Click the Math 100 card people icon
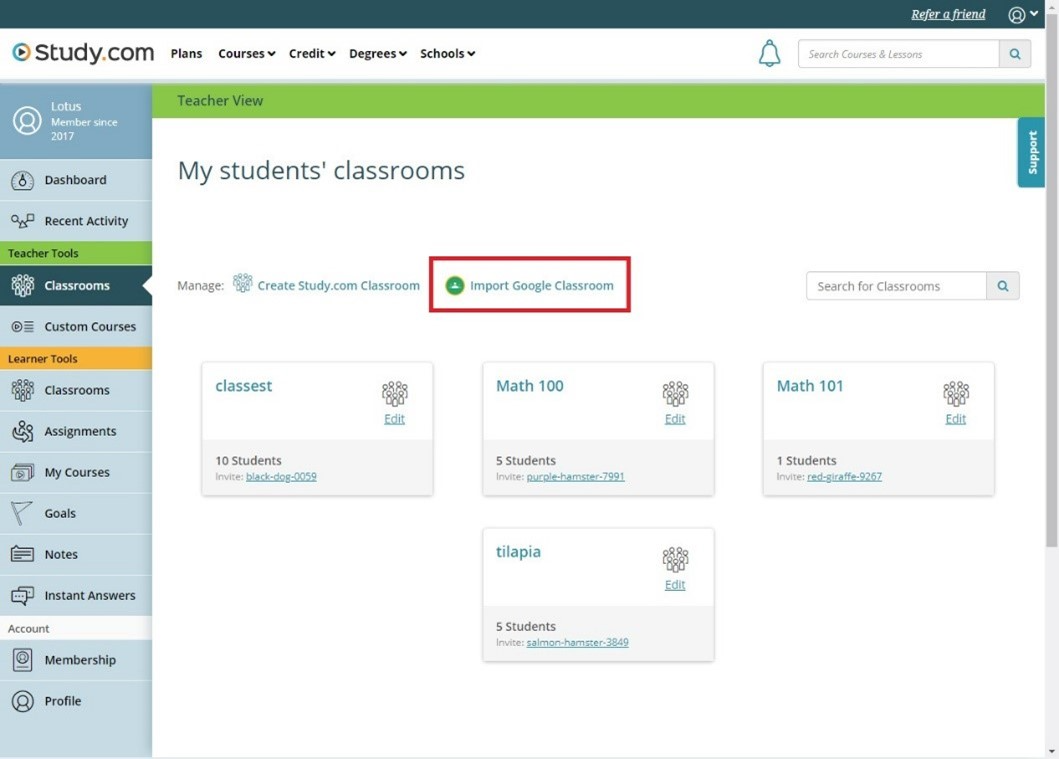 (x=675, y=394)
